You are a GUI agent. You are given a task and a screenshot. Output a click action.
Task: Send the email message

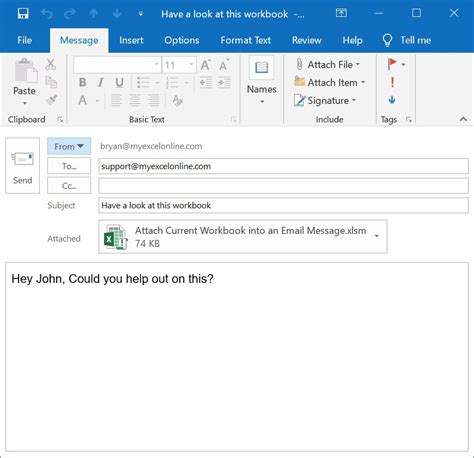click(x=22, y=165)
